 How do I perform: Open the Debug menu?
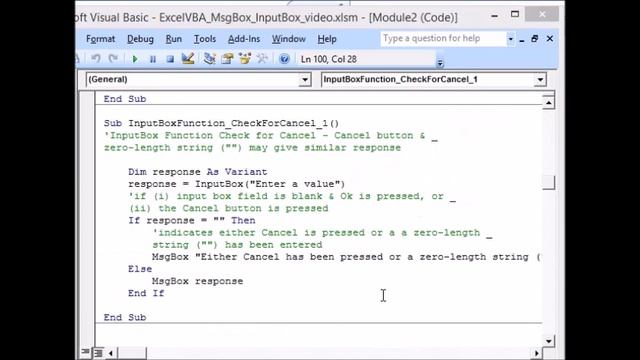[140, 39]
